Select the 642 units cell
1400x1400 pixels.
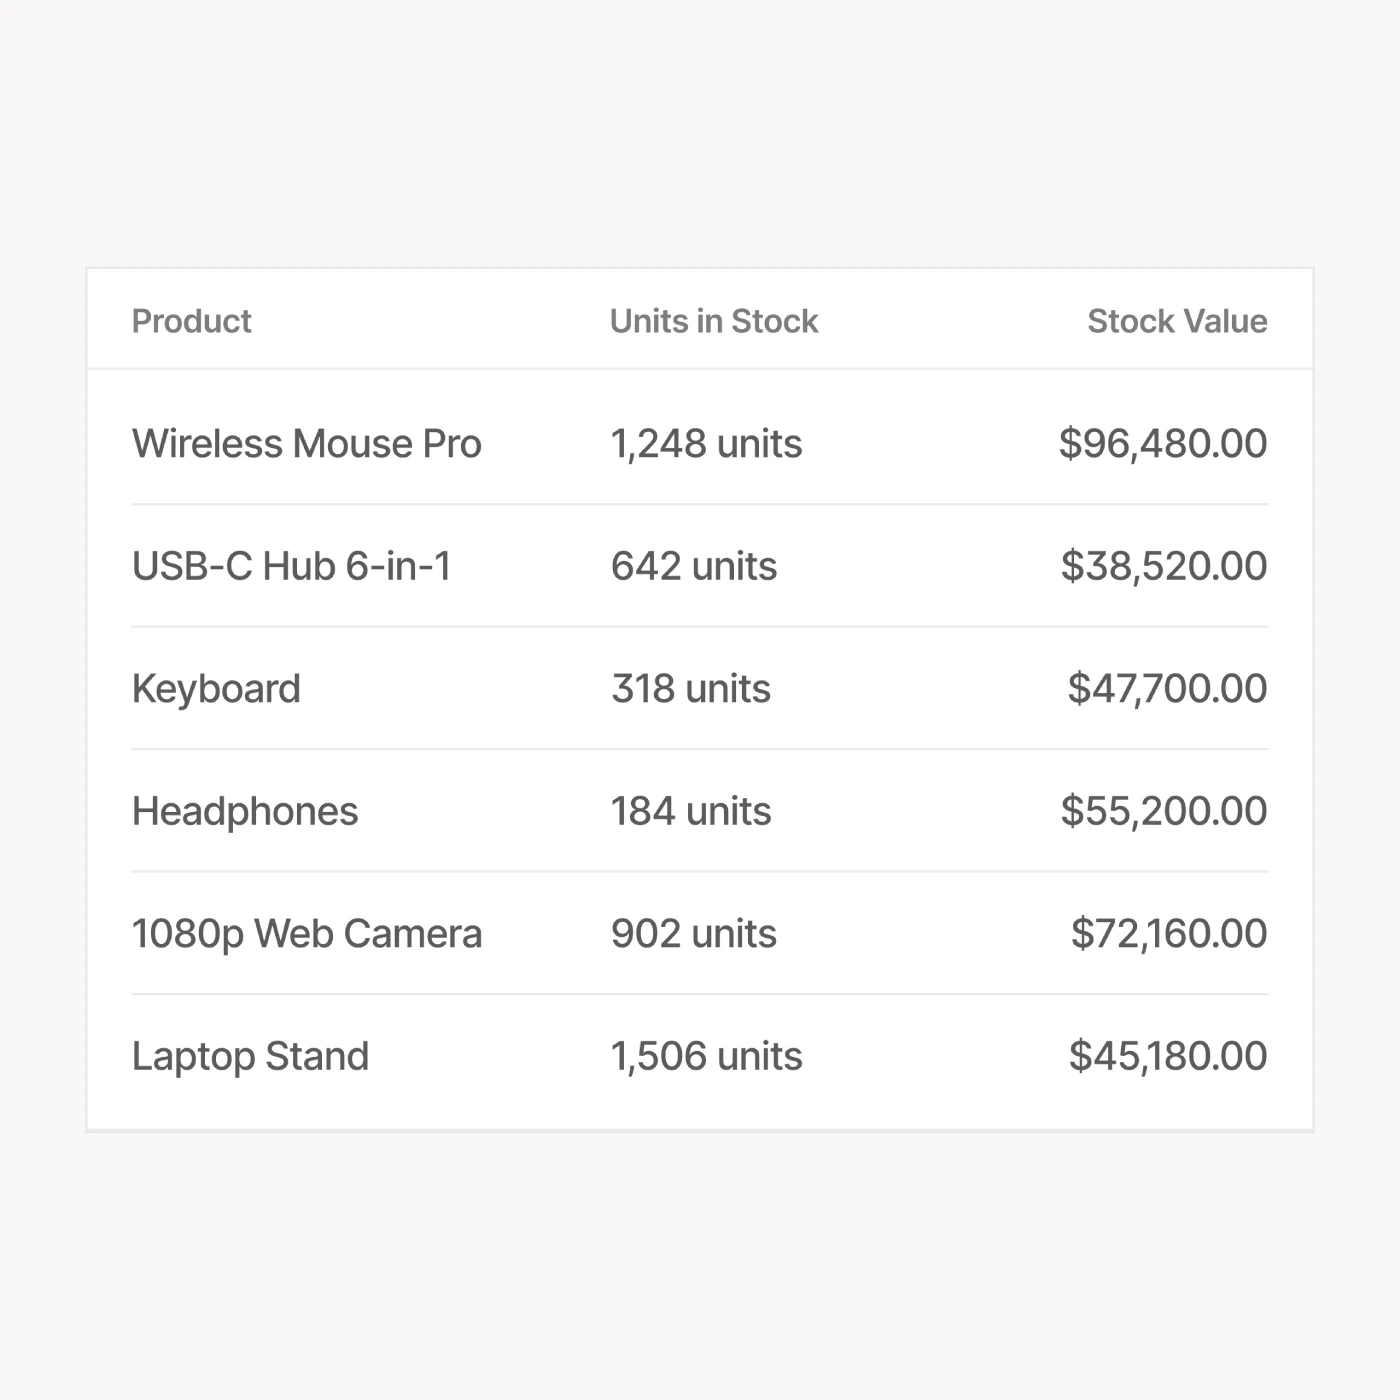tap(693, 566)
